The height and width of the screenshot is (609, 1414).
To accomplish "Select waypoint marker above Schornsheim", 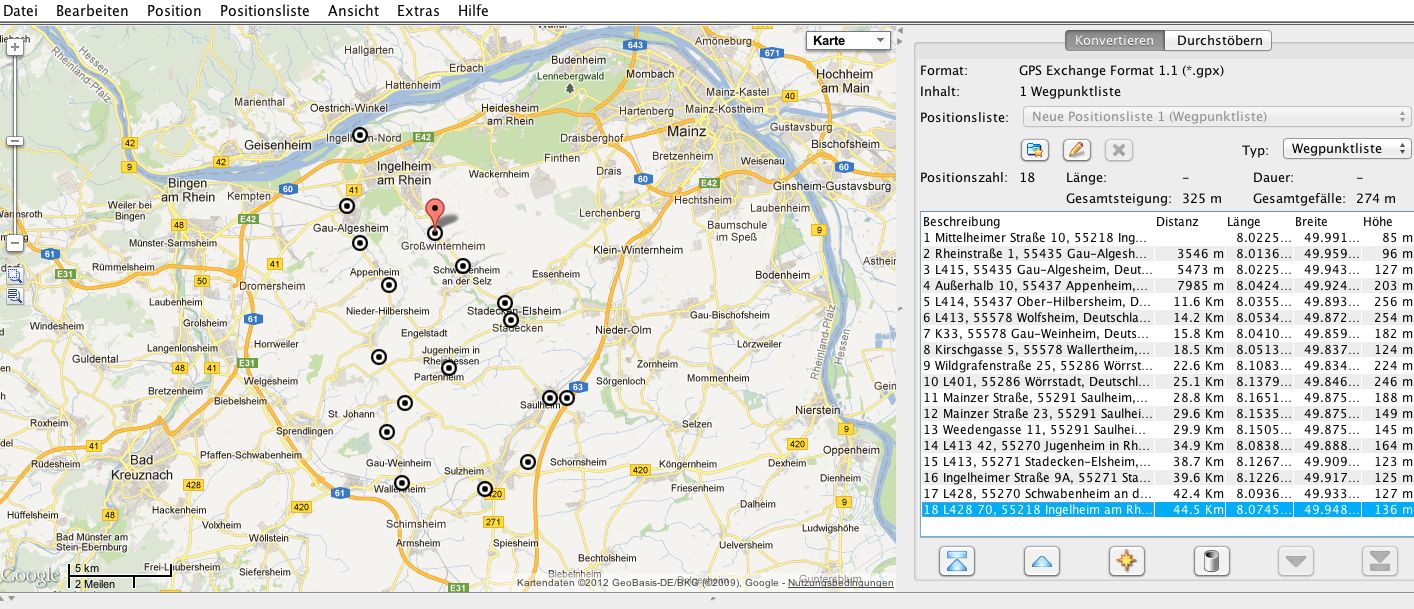I will pos(528,461).
